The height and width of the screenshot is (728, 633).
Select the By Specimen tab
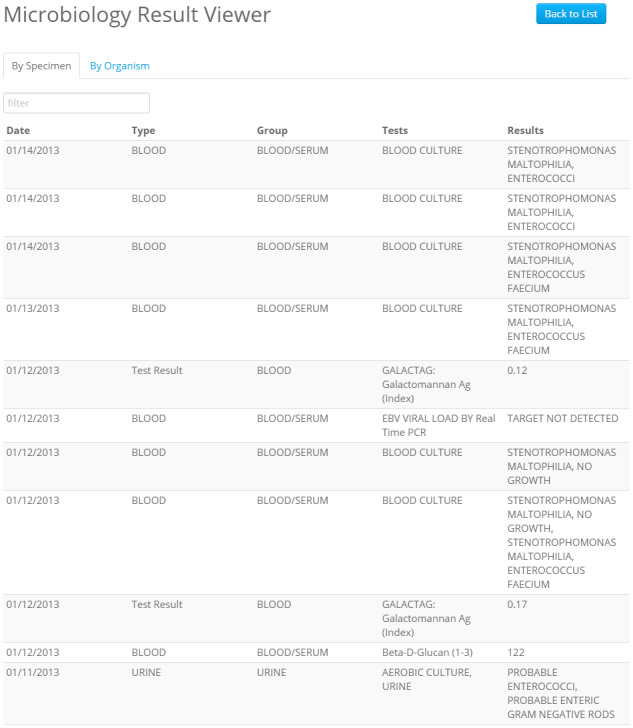(41, 66)
